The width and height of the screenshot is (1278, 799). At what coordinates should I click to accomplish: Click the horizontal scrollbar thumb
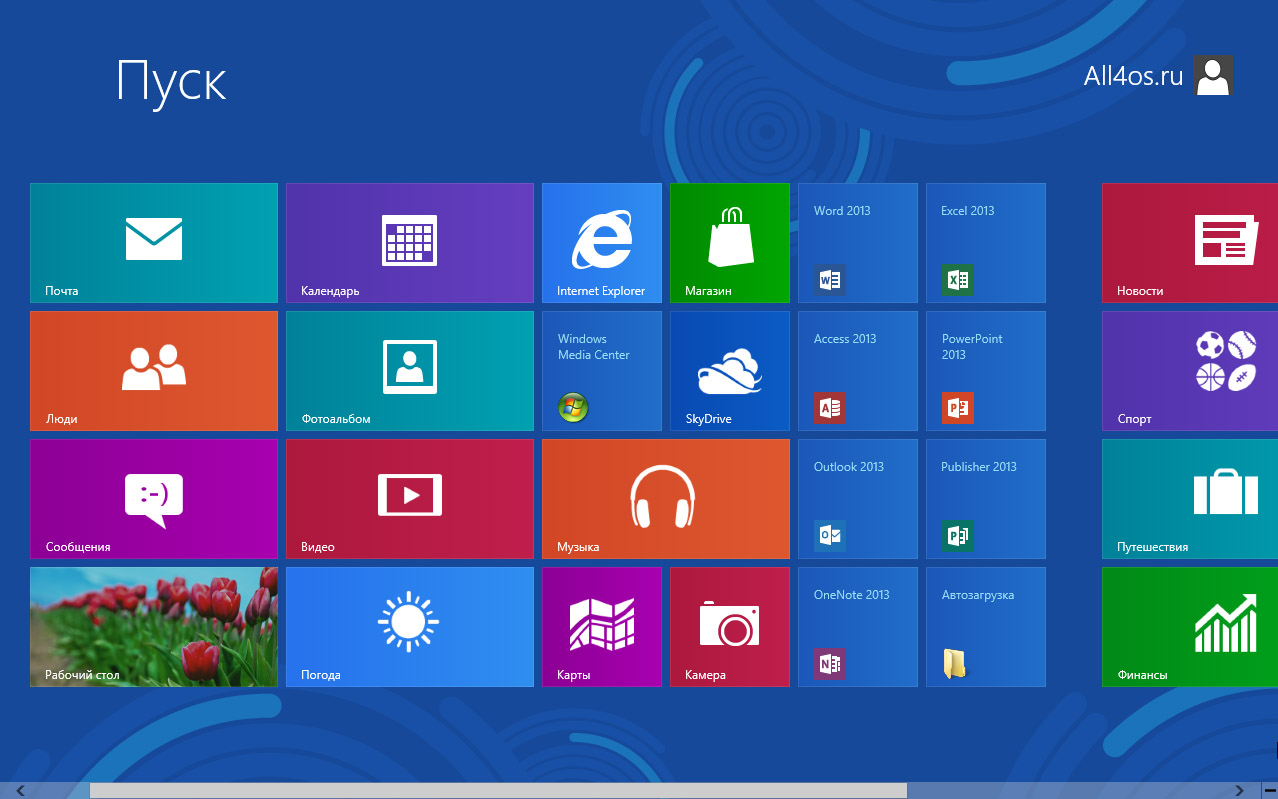[x=498, y=791]
